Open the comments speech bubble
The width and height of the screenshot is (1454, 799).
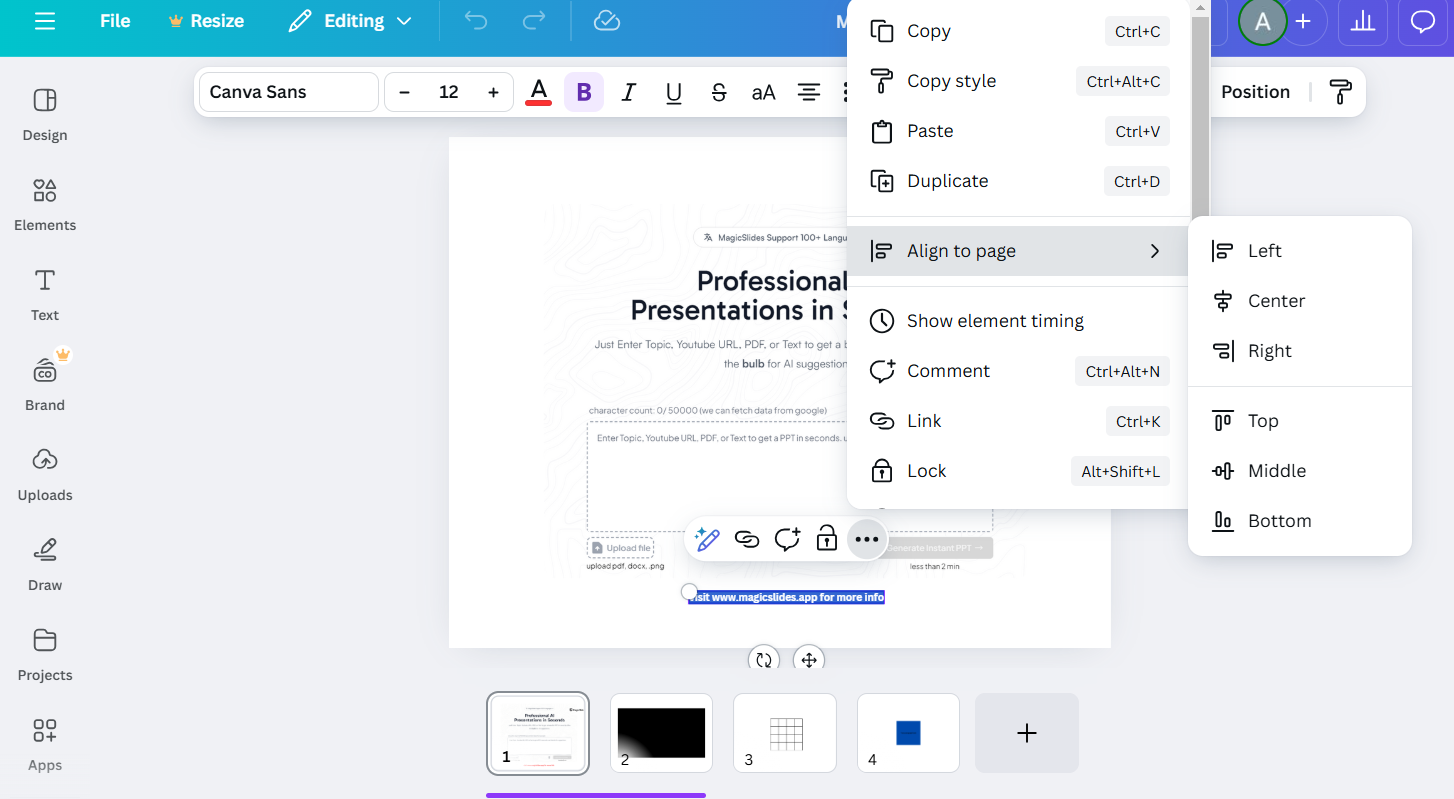tap(1422, 22)
